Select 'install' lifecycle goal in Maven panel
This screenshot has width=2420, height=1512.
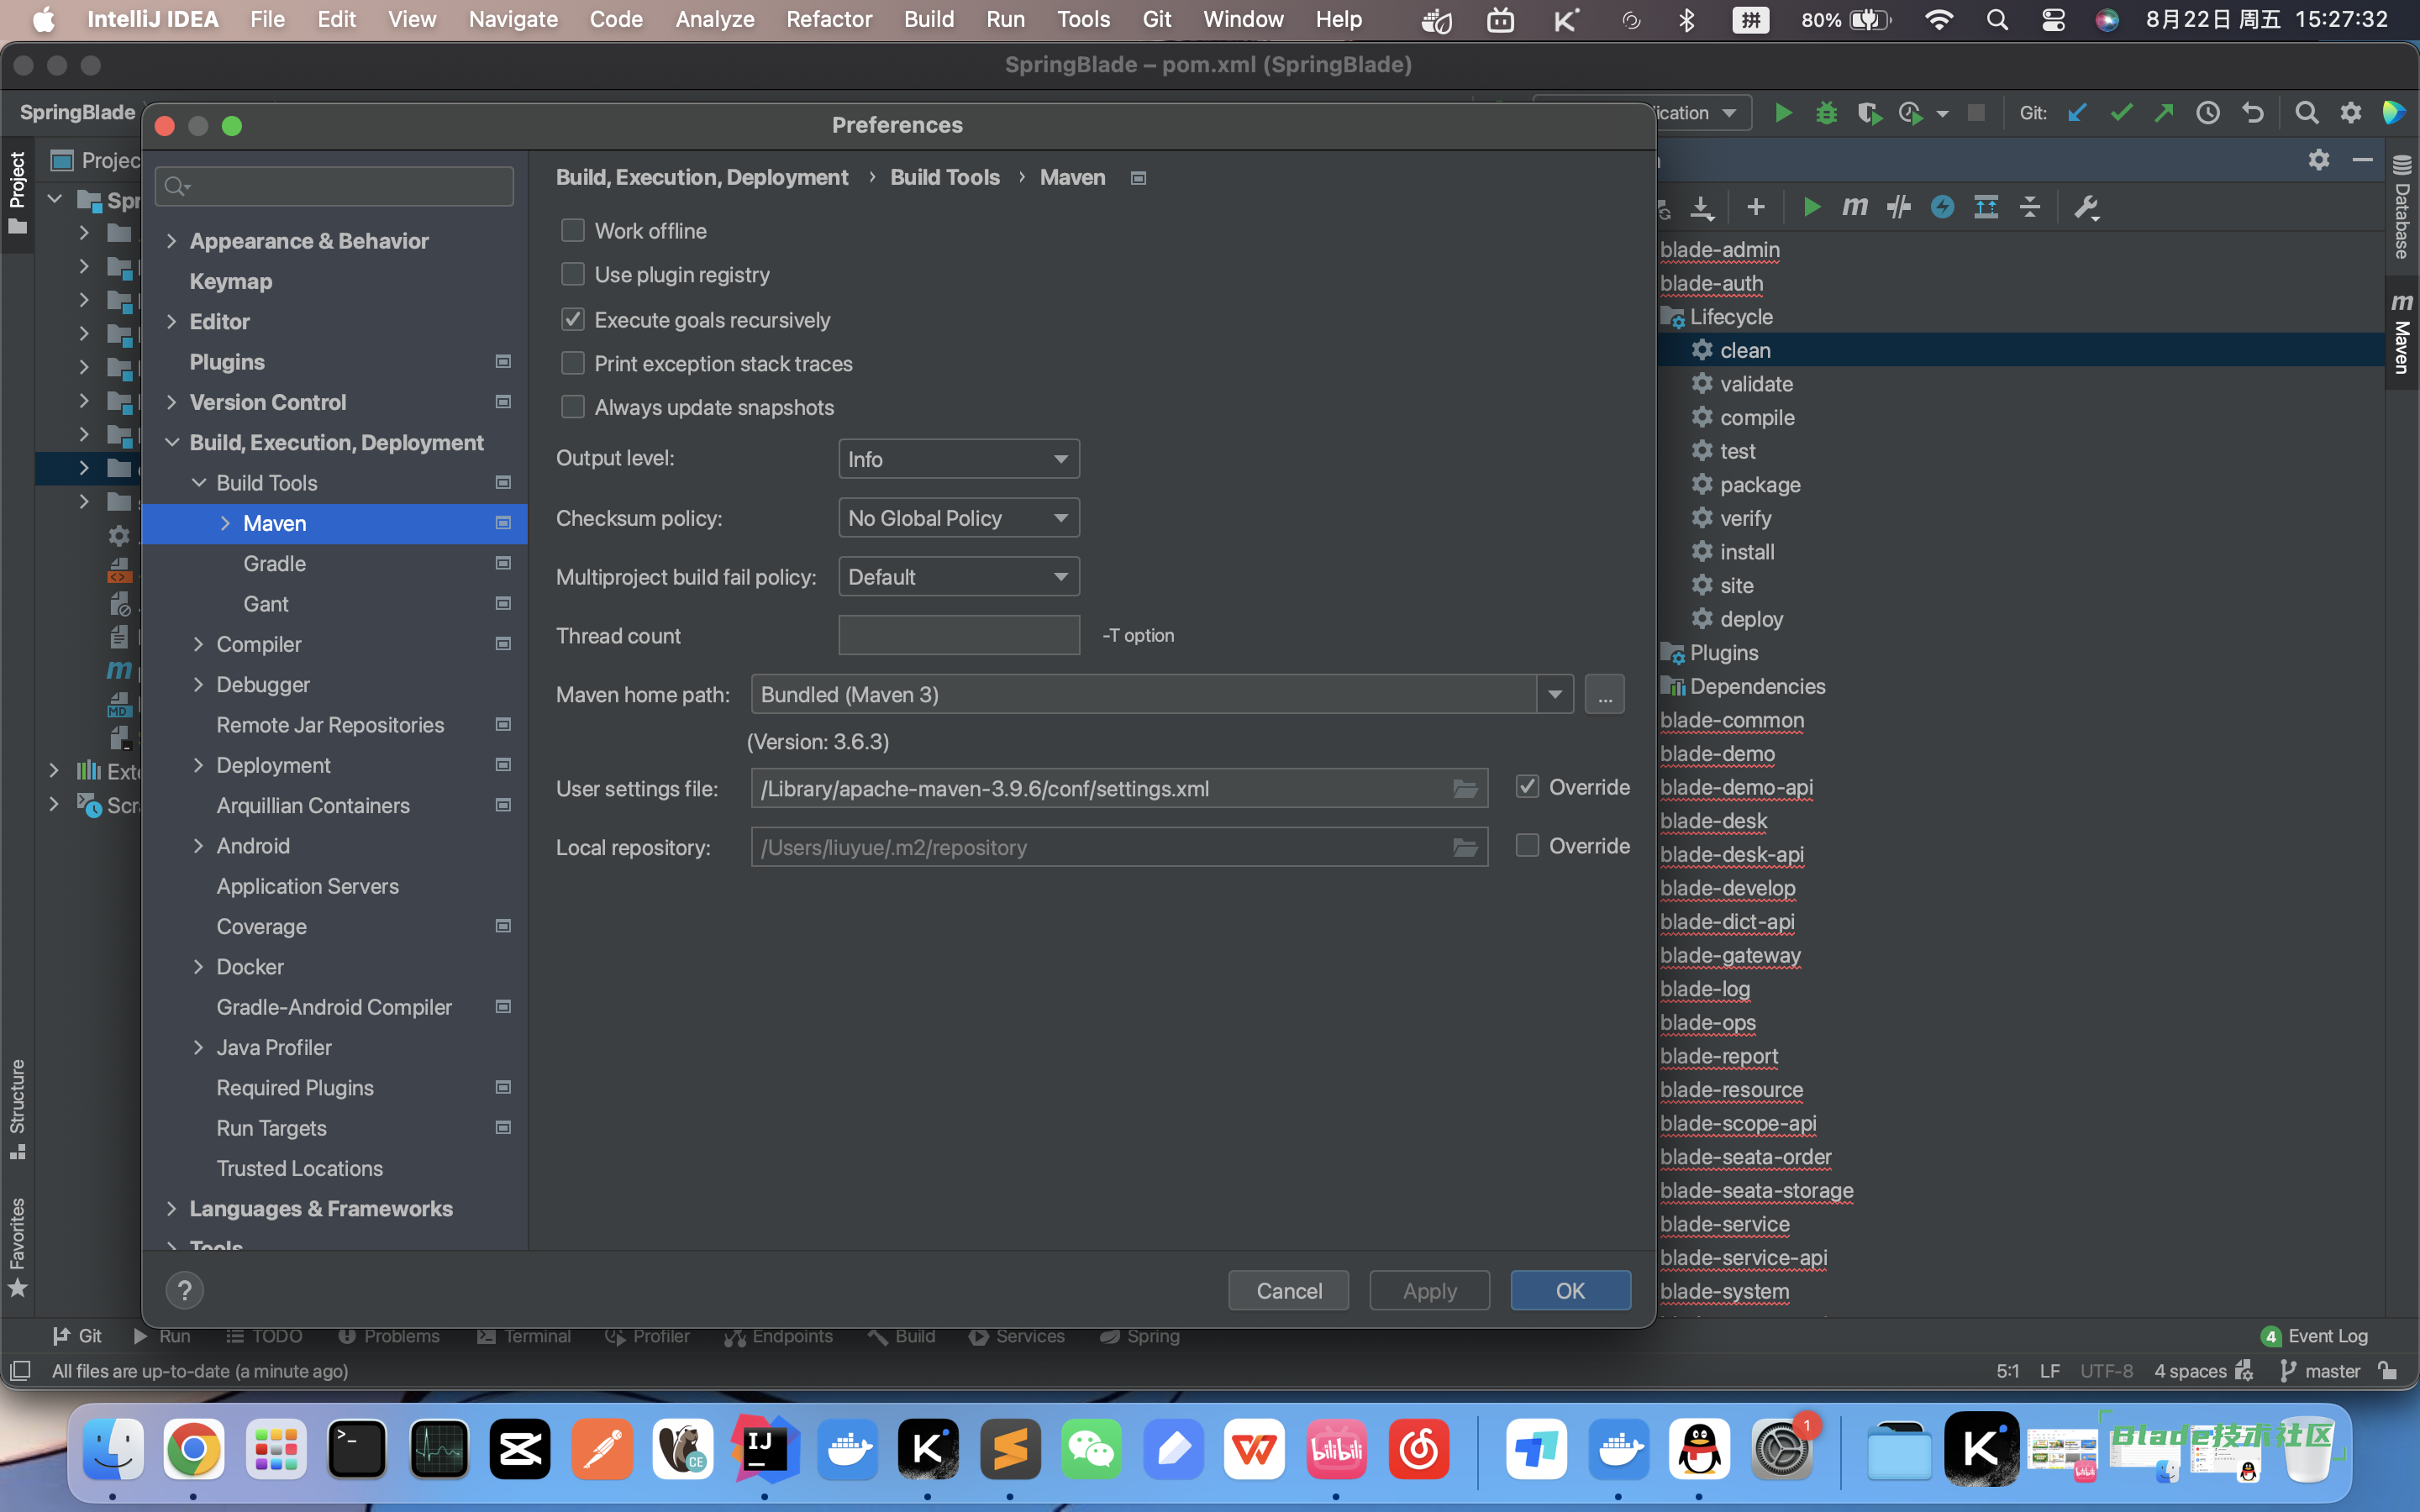pos(1746,552)
